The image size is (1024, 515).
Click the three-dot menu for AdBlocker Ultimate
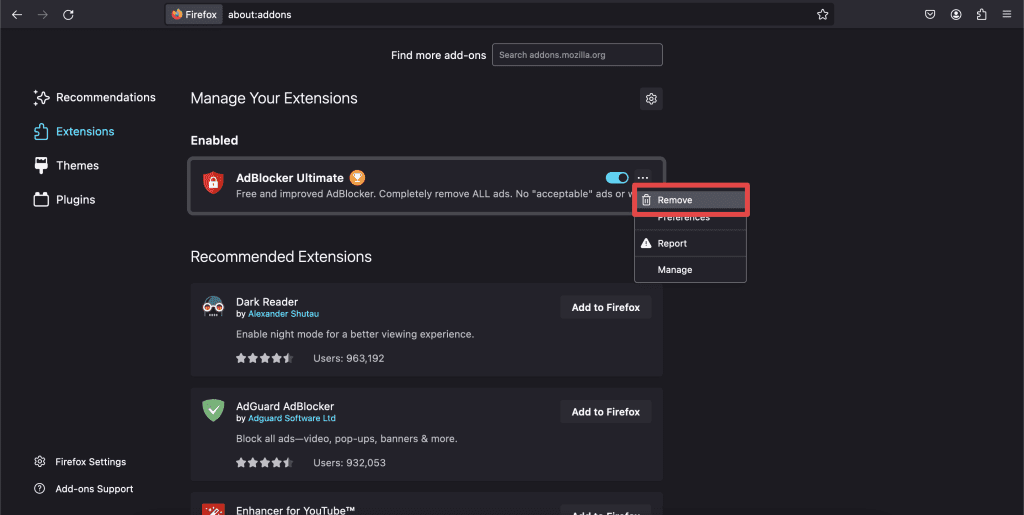coord(643,178)
